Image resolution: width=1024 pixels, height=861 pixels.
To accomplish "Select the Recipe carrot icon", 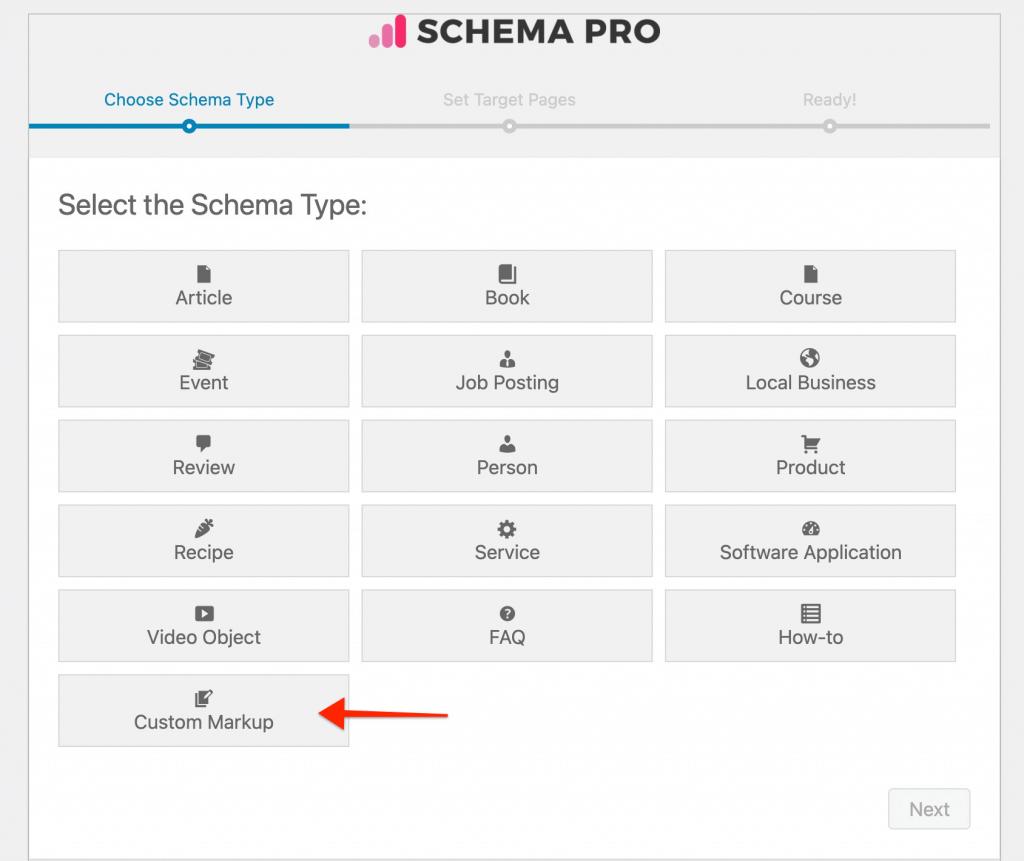I will (203, 528).
